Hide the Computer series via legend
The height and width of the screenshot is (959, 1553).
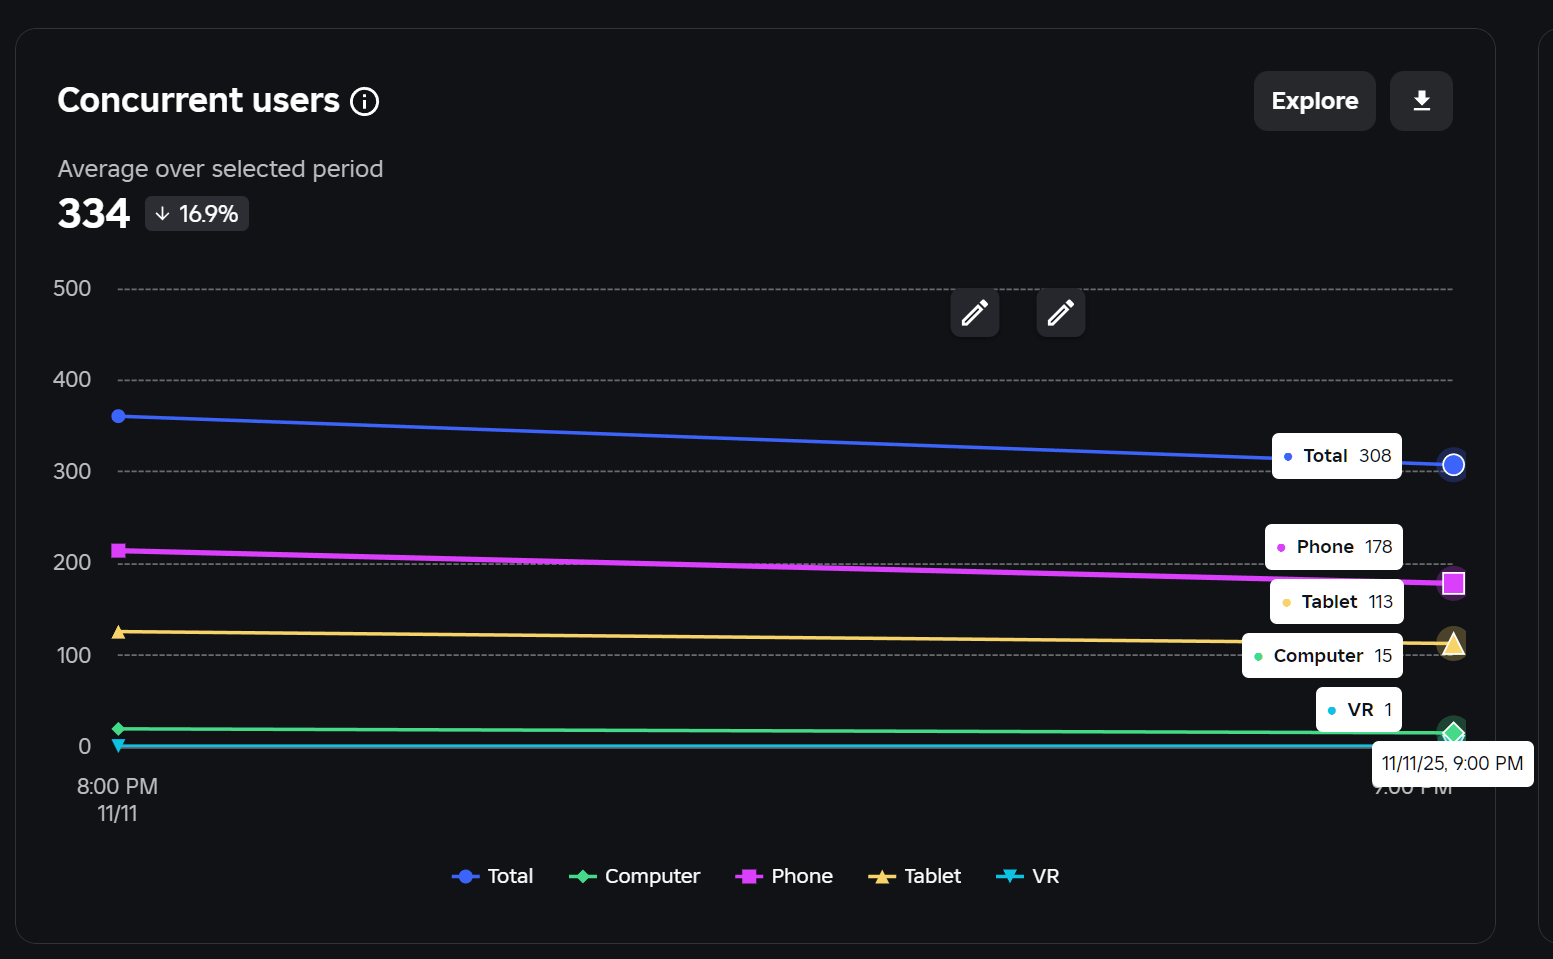tap(635, 876)
